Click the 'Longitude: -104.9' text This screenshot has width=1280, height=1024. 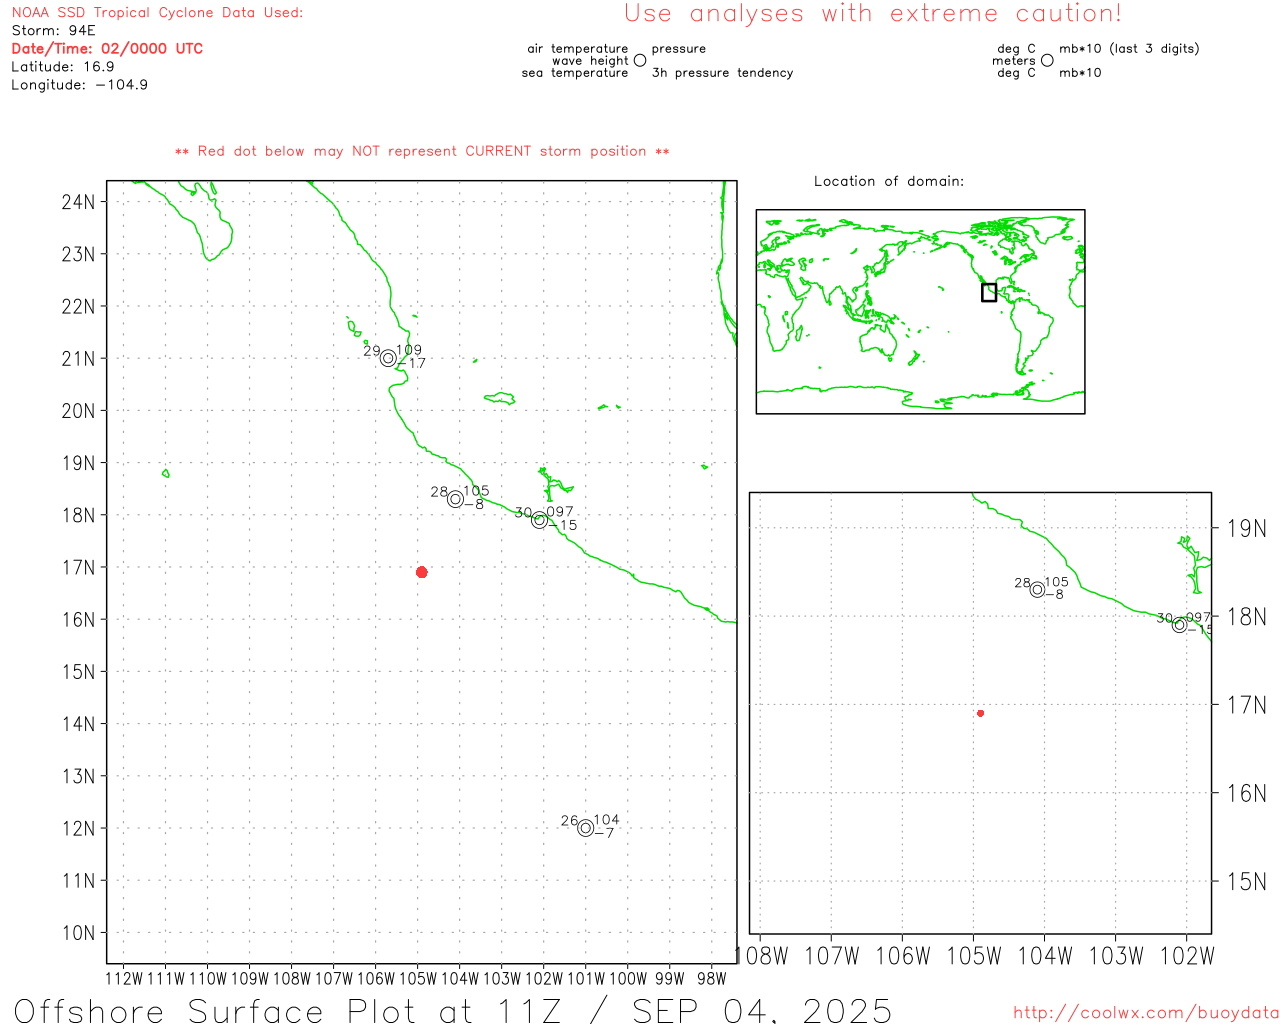pyautogui.click(x=80, y=85)
